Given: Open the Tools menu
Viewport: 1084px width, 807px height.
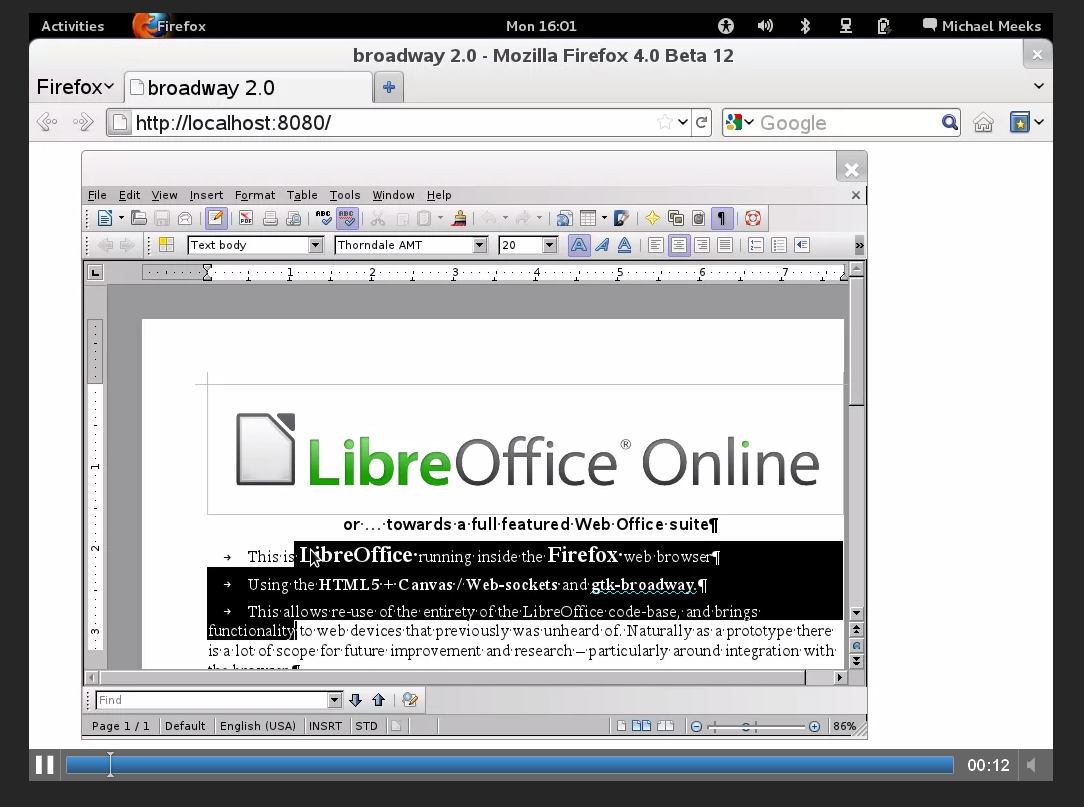Looking at the screenshot, I should tap(344, 195).
